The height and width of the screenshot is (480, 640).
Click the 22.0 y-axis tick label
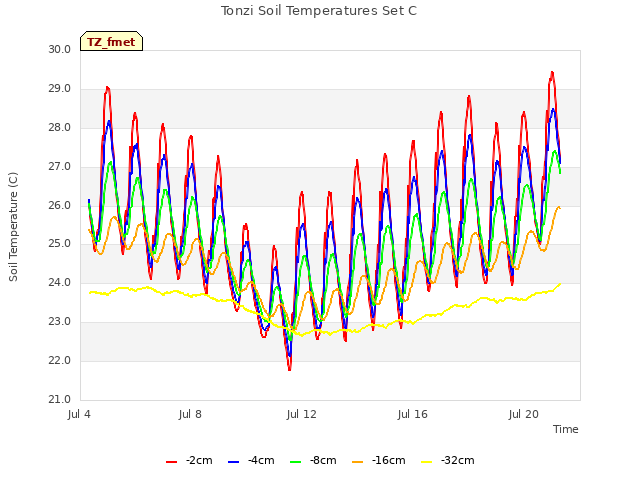(60, 360)
